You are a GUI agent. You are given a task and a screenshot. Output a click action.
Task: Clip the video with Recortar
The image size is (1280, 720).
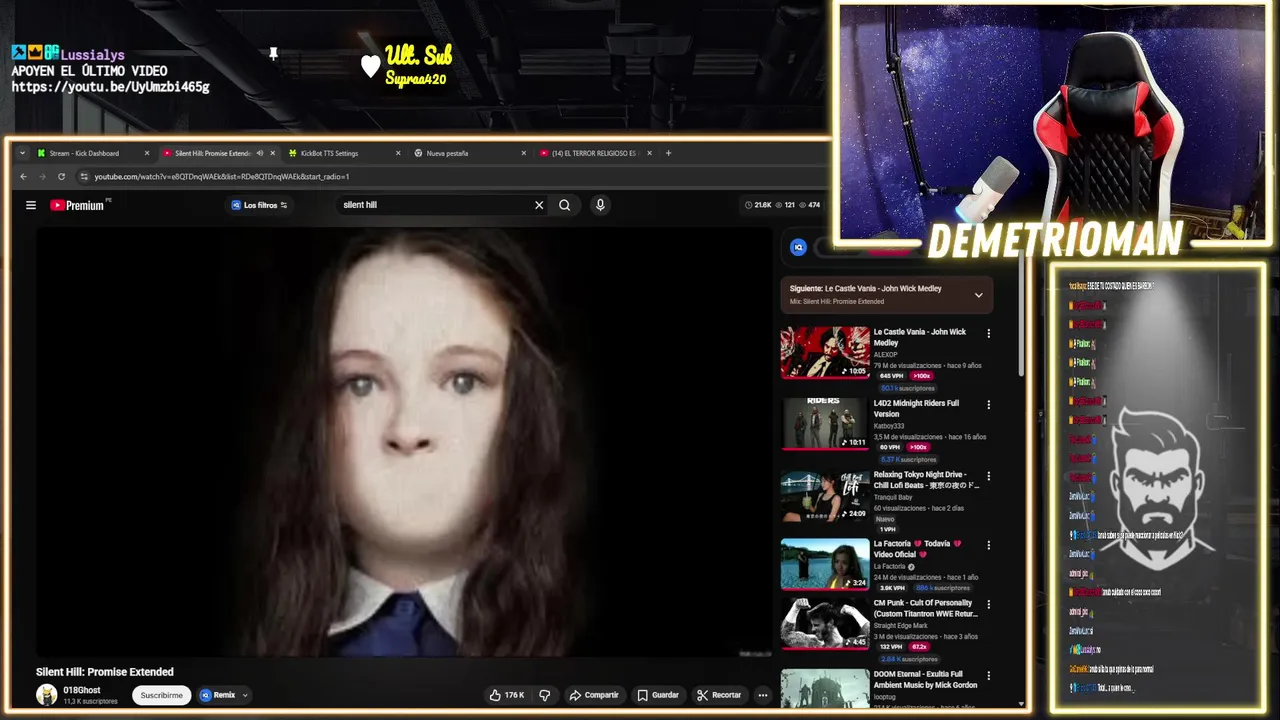tap(719, 695)
